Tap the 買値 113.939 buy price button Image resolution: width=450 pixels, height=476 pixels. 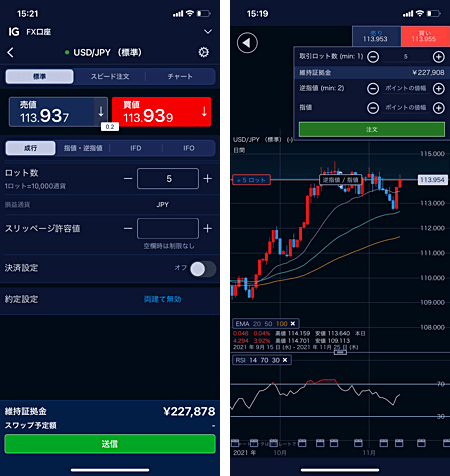[161, 112]
